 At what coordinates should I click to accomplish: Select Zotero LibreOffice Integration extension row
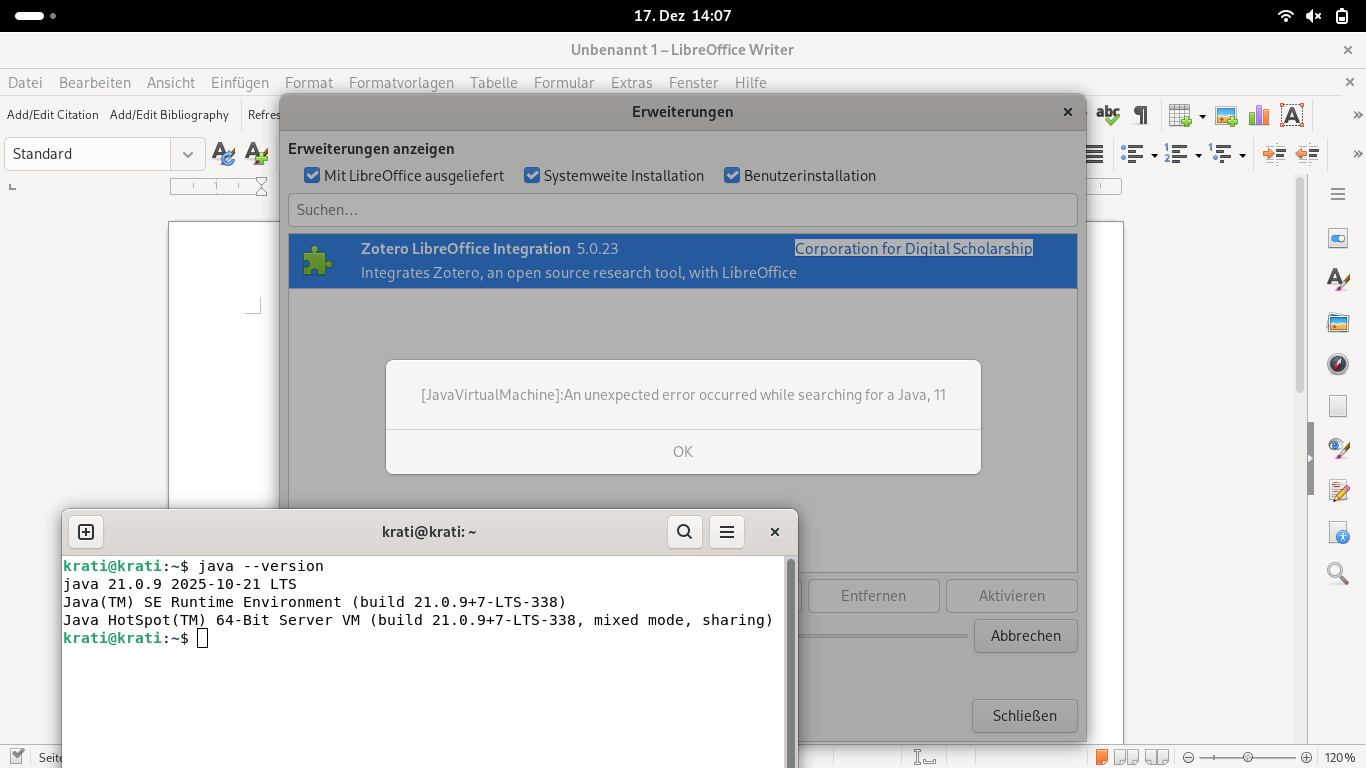coord(683,261)
